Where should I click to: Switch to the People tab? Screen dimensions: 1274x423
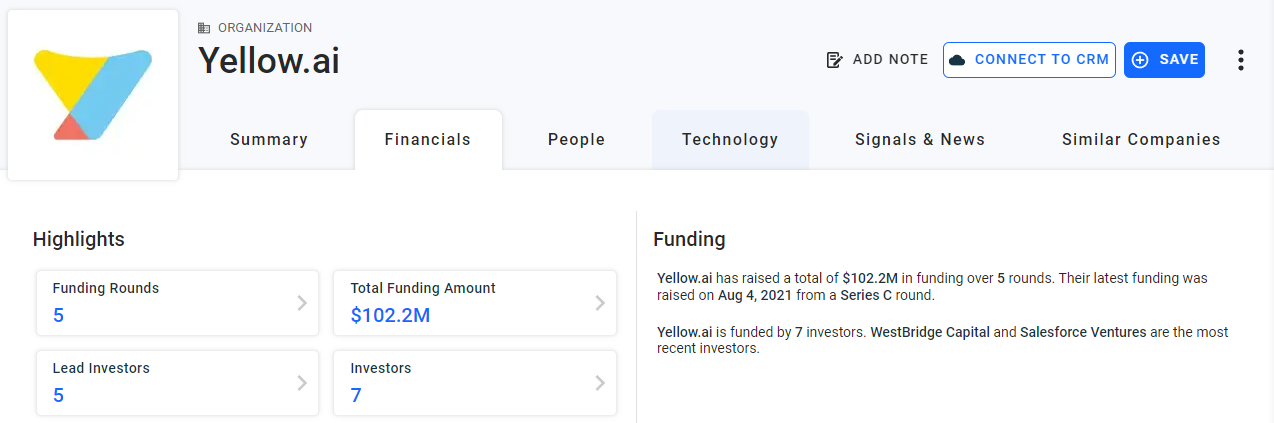(577, 140)
